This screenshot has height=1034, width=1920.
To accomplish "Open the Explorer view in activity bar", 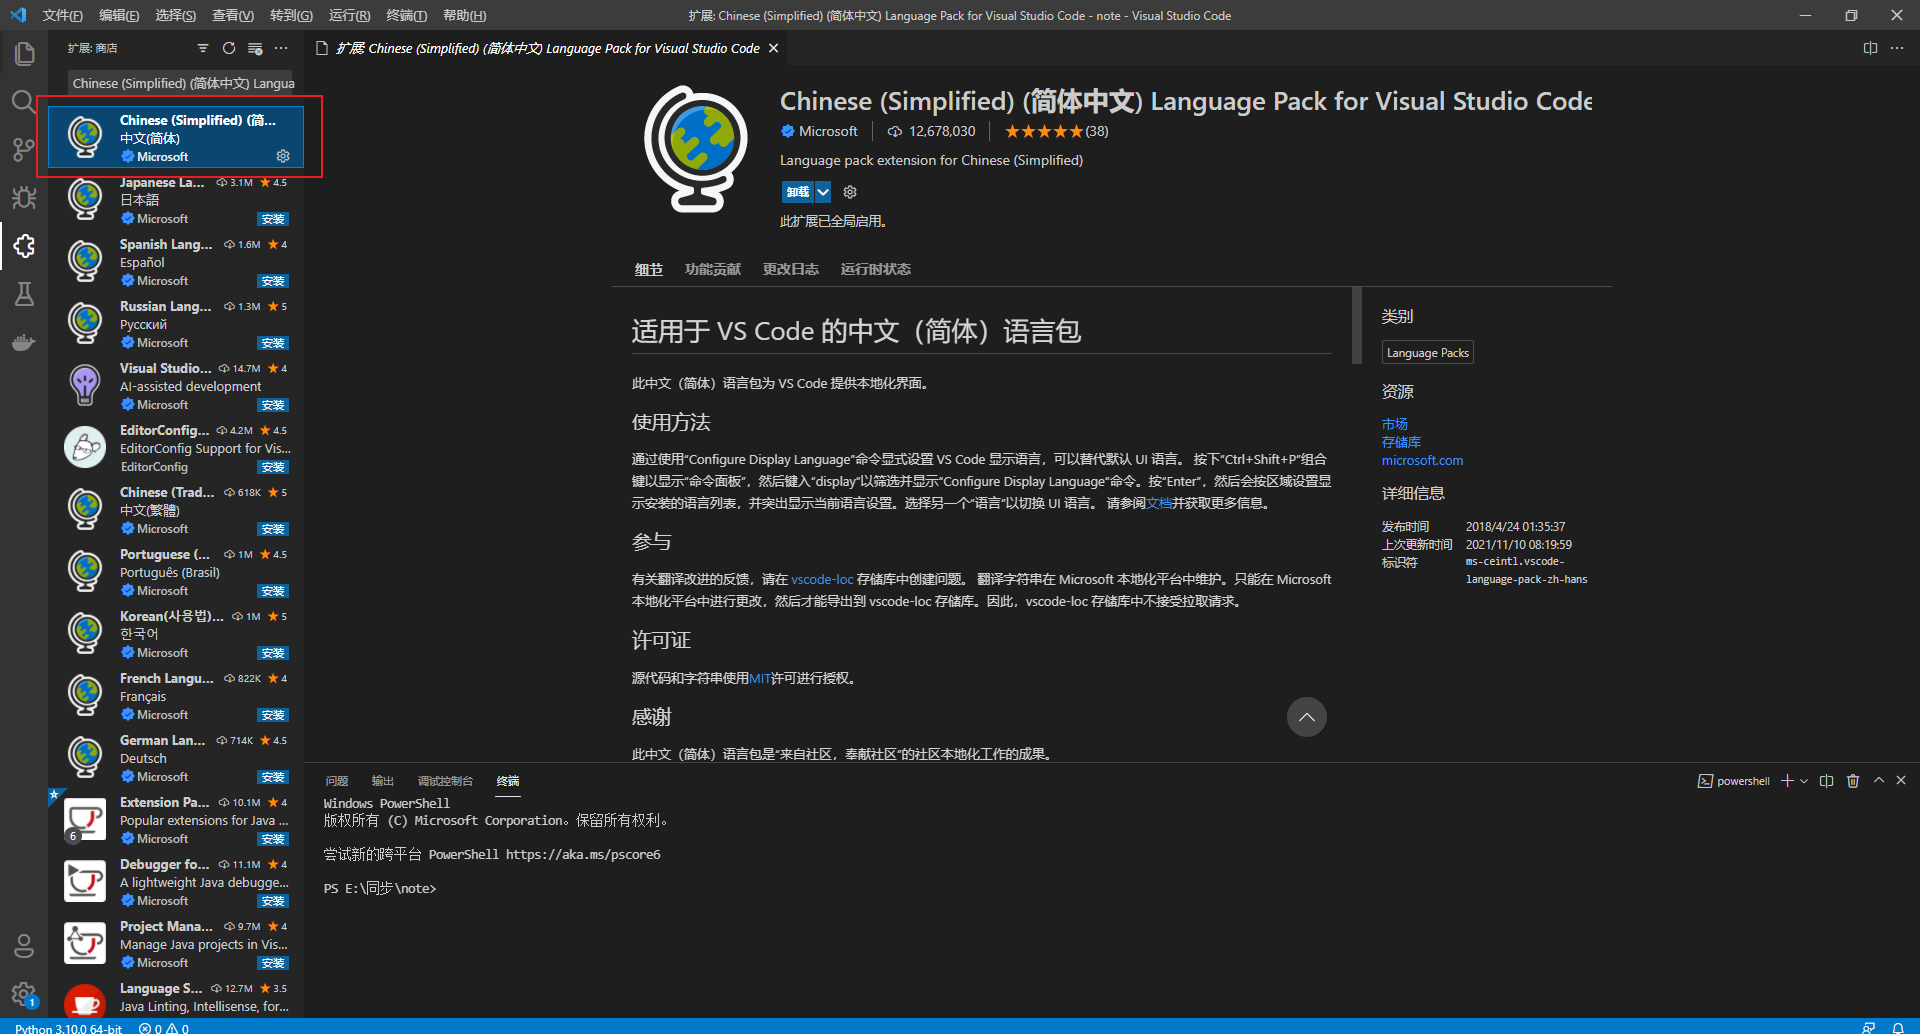I will tap(24, 53).
